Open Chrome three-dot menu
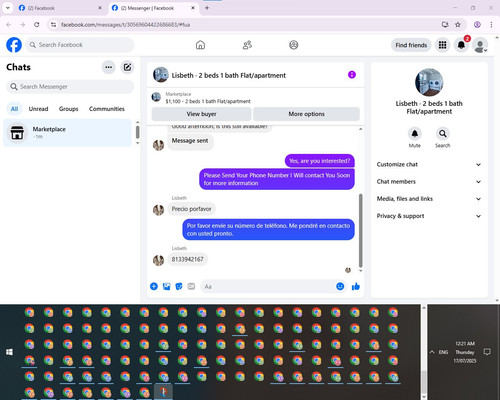The width and height of the screenshot is (500, 400). [491, 25]
